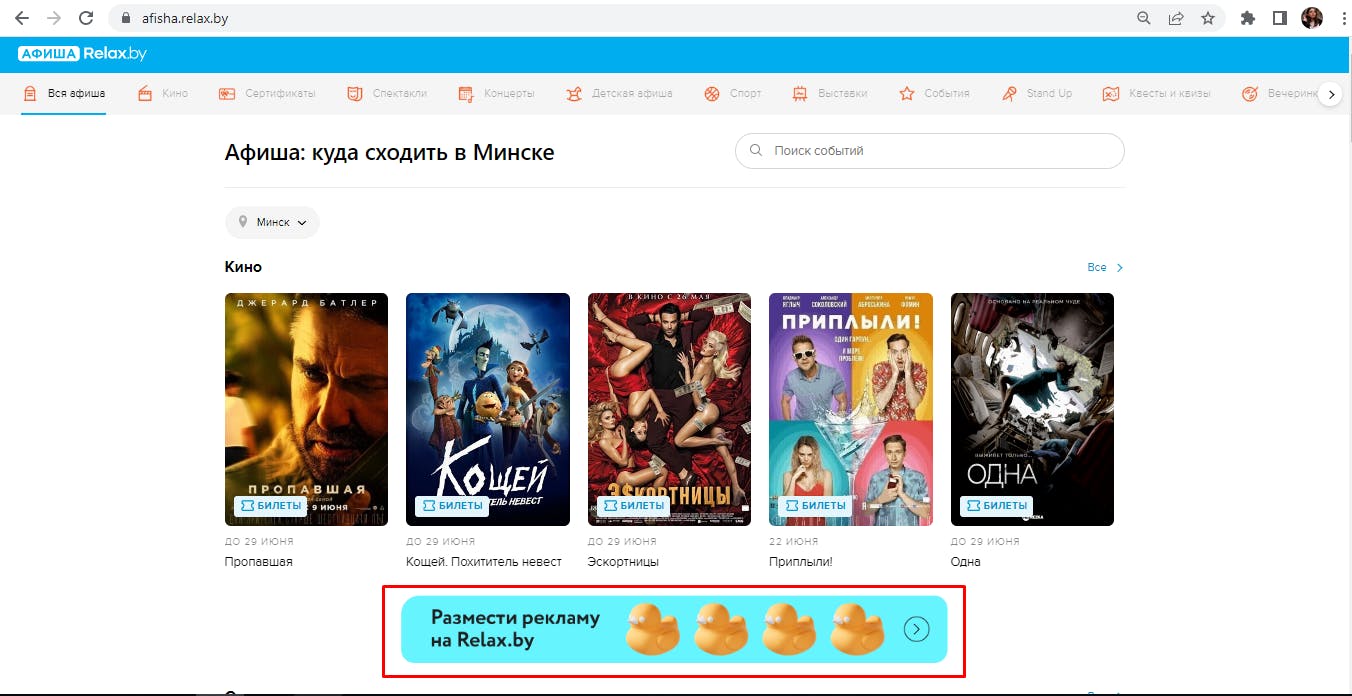Switch to the Кино tab

pos(161,93)
